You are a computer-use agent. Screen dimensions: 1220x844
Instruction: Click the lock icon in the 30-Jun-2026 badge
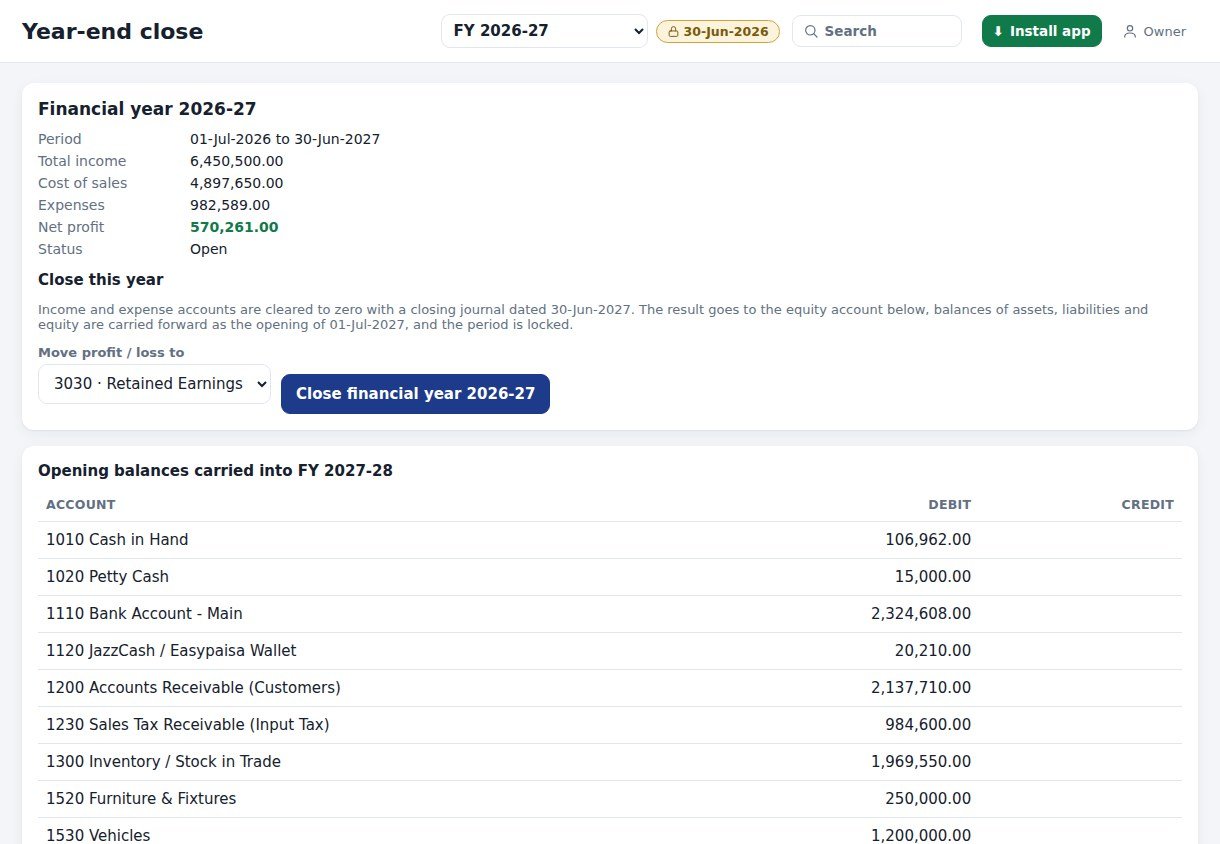673,32
